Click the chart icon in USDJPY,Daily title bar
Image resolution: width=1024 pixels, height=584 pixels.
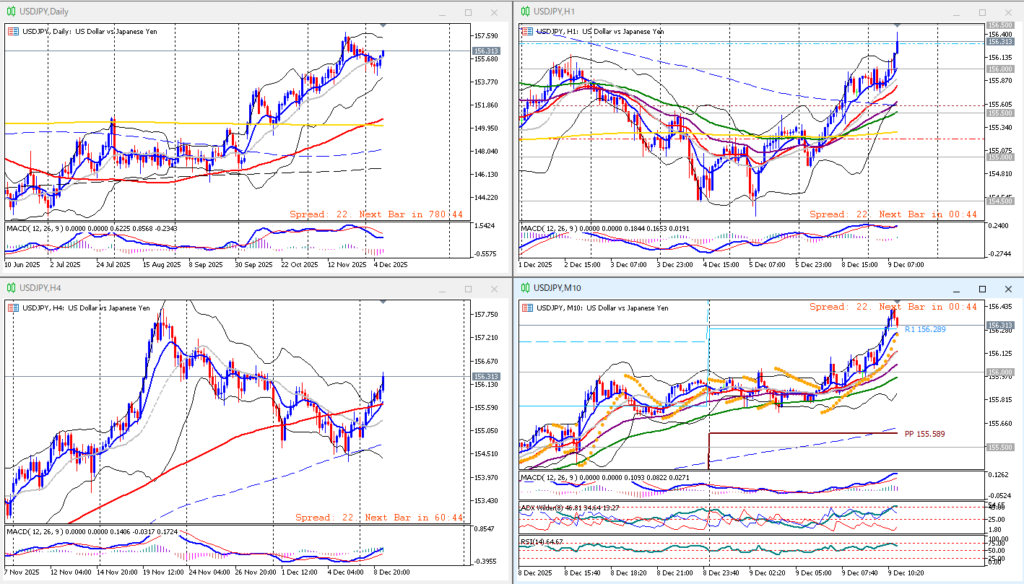(10, 11)
